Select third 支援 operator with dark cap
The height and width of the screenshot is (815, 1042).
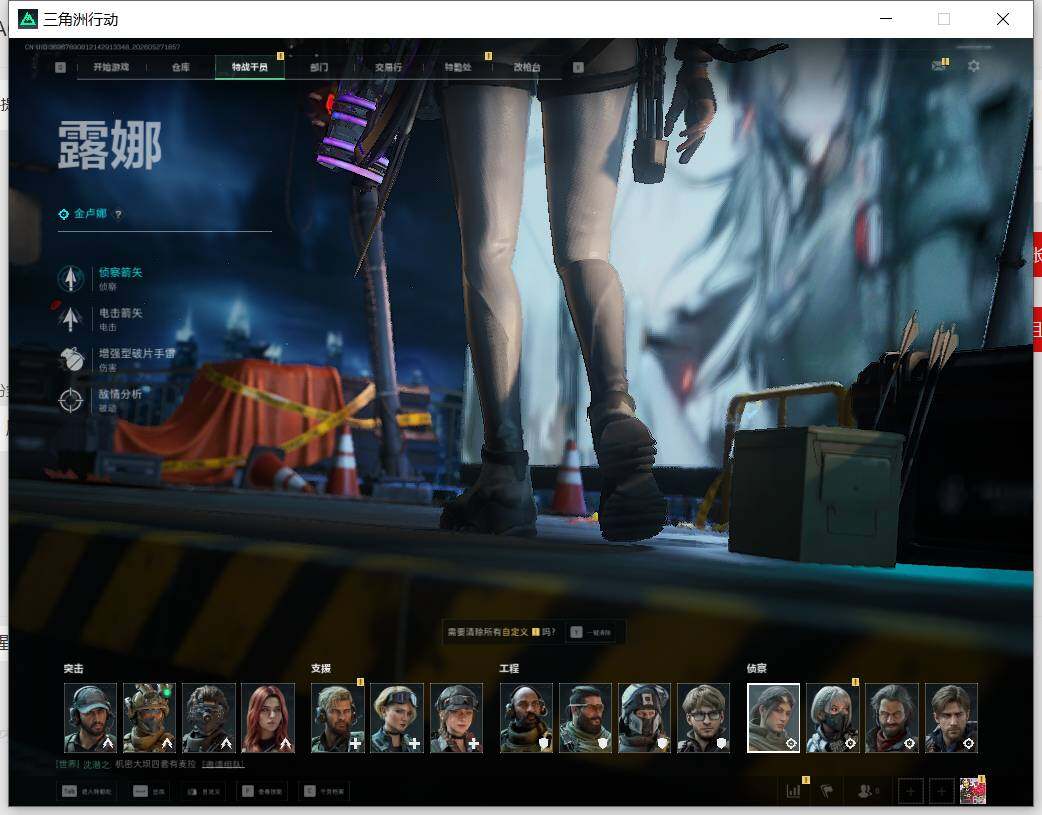point(457,718)
